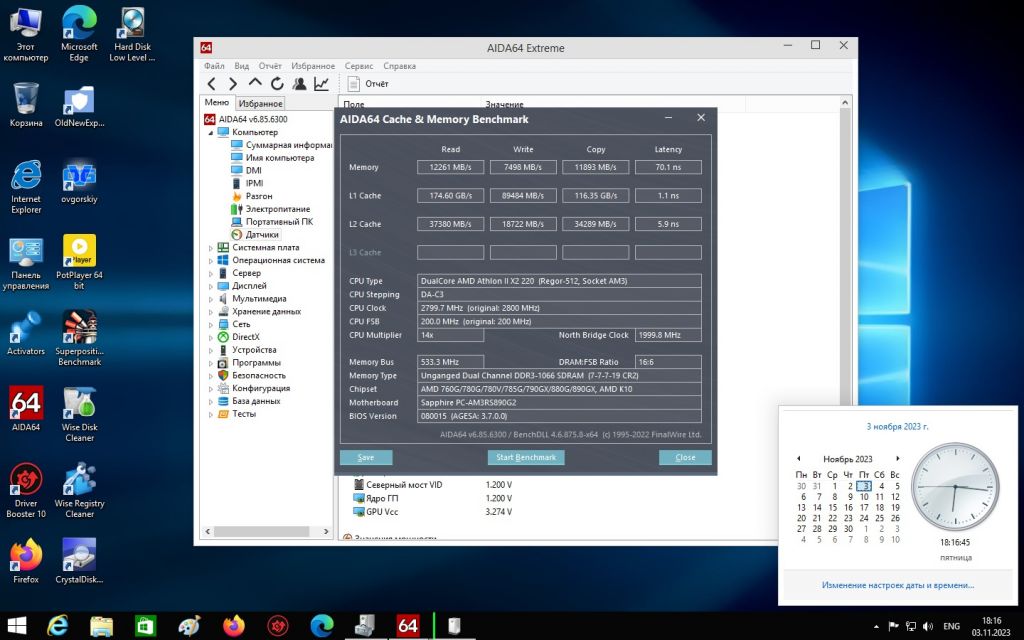1024x640 pixels.
Task: Open Microsoft Store from the taskbar
Action: tap(145, 626)
